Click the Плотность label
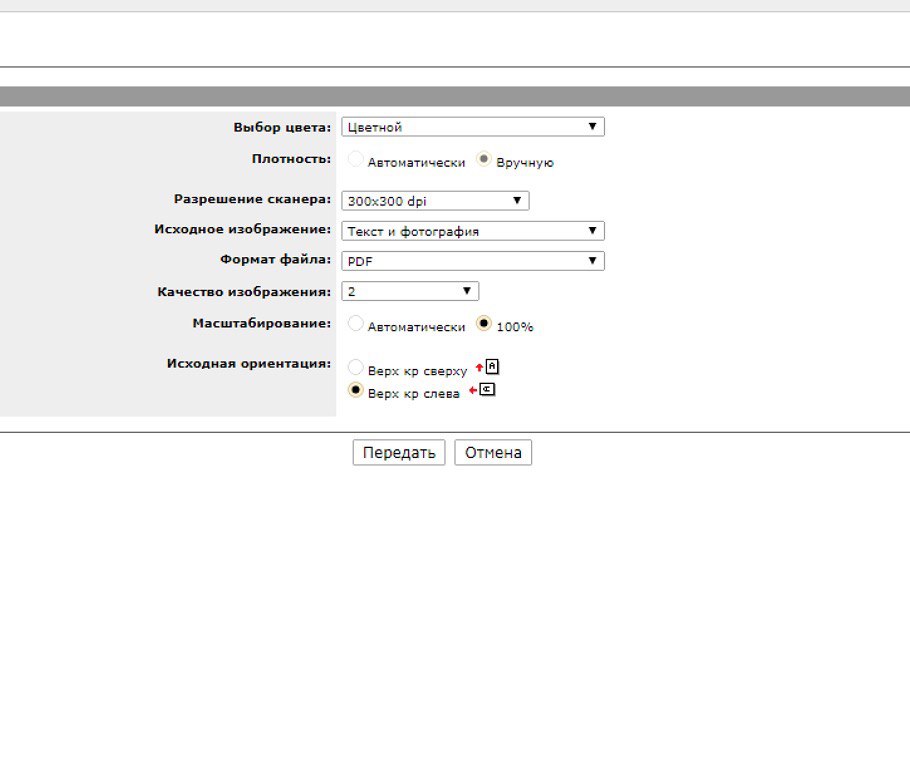The width and height of the screenshot is (910, 768). (291, 159)
